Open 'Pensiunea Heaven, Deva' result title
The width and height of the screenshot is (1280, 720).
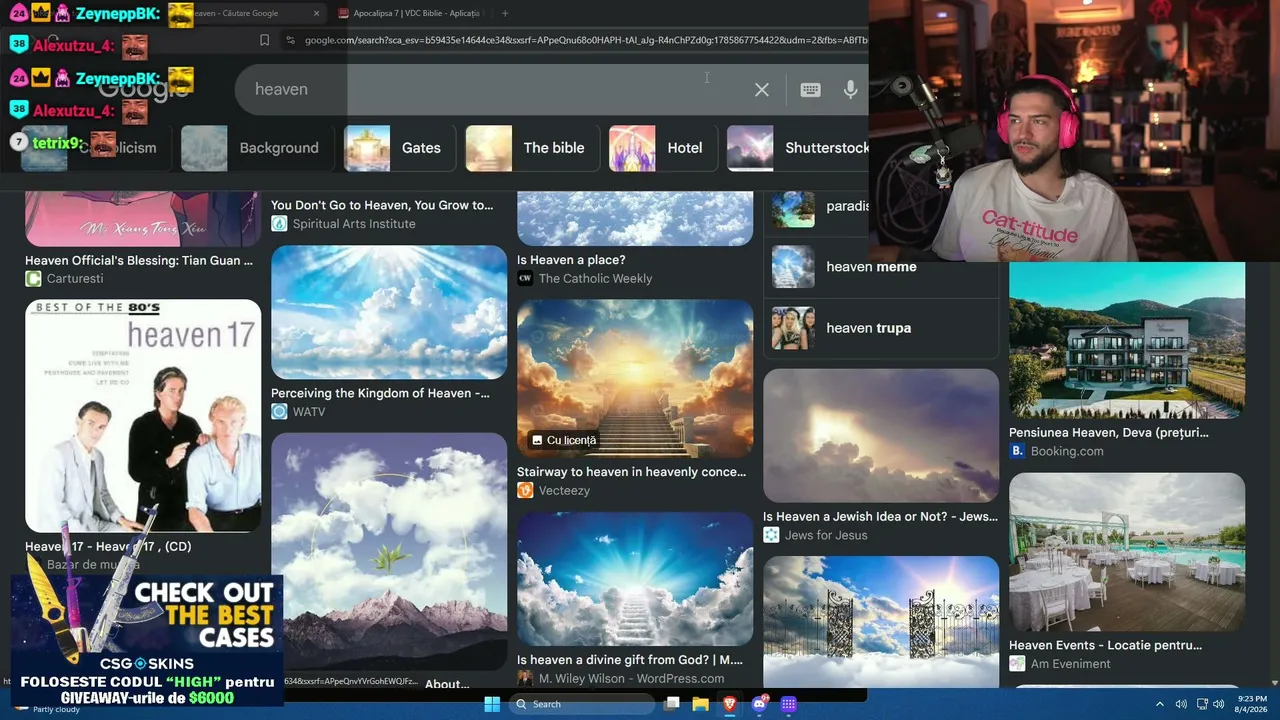[x=1109, y=433]
